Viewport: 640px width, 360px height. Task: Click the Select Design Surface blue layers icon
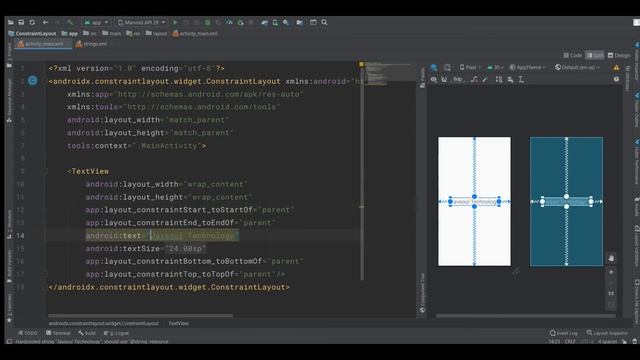point(434,67)
